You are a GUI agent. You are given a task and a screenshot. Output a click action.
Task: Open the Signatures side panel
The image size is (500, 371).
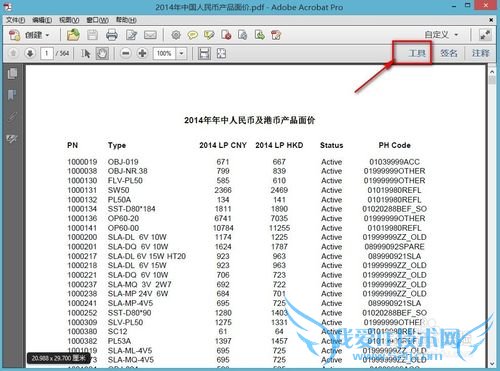(x=12, y=139)
